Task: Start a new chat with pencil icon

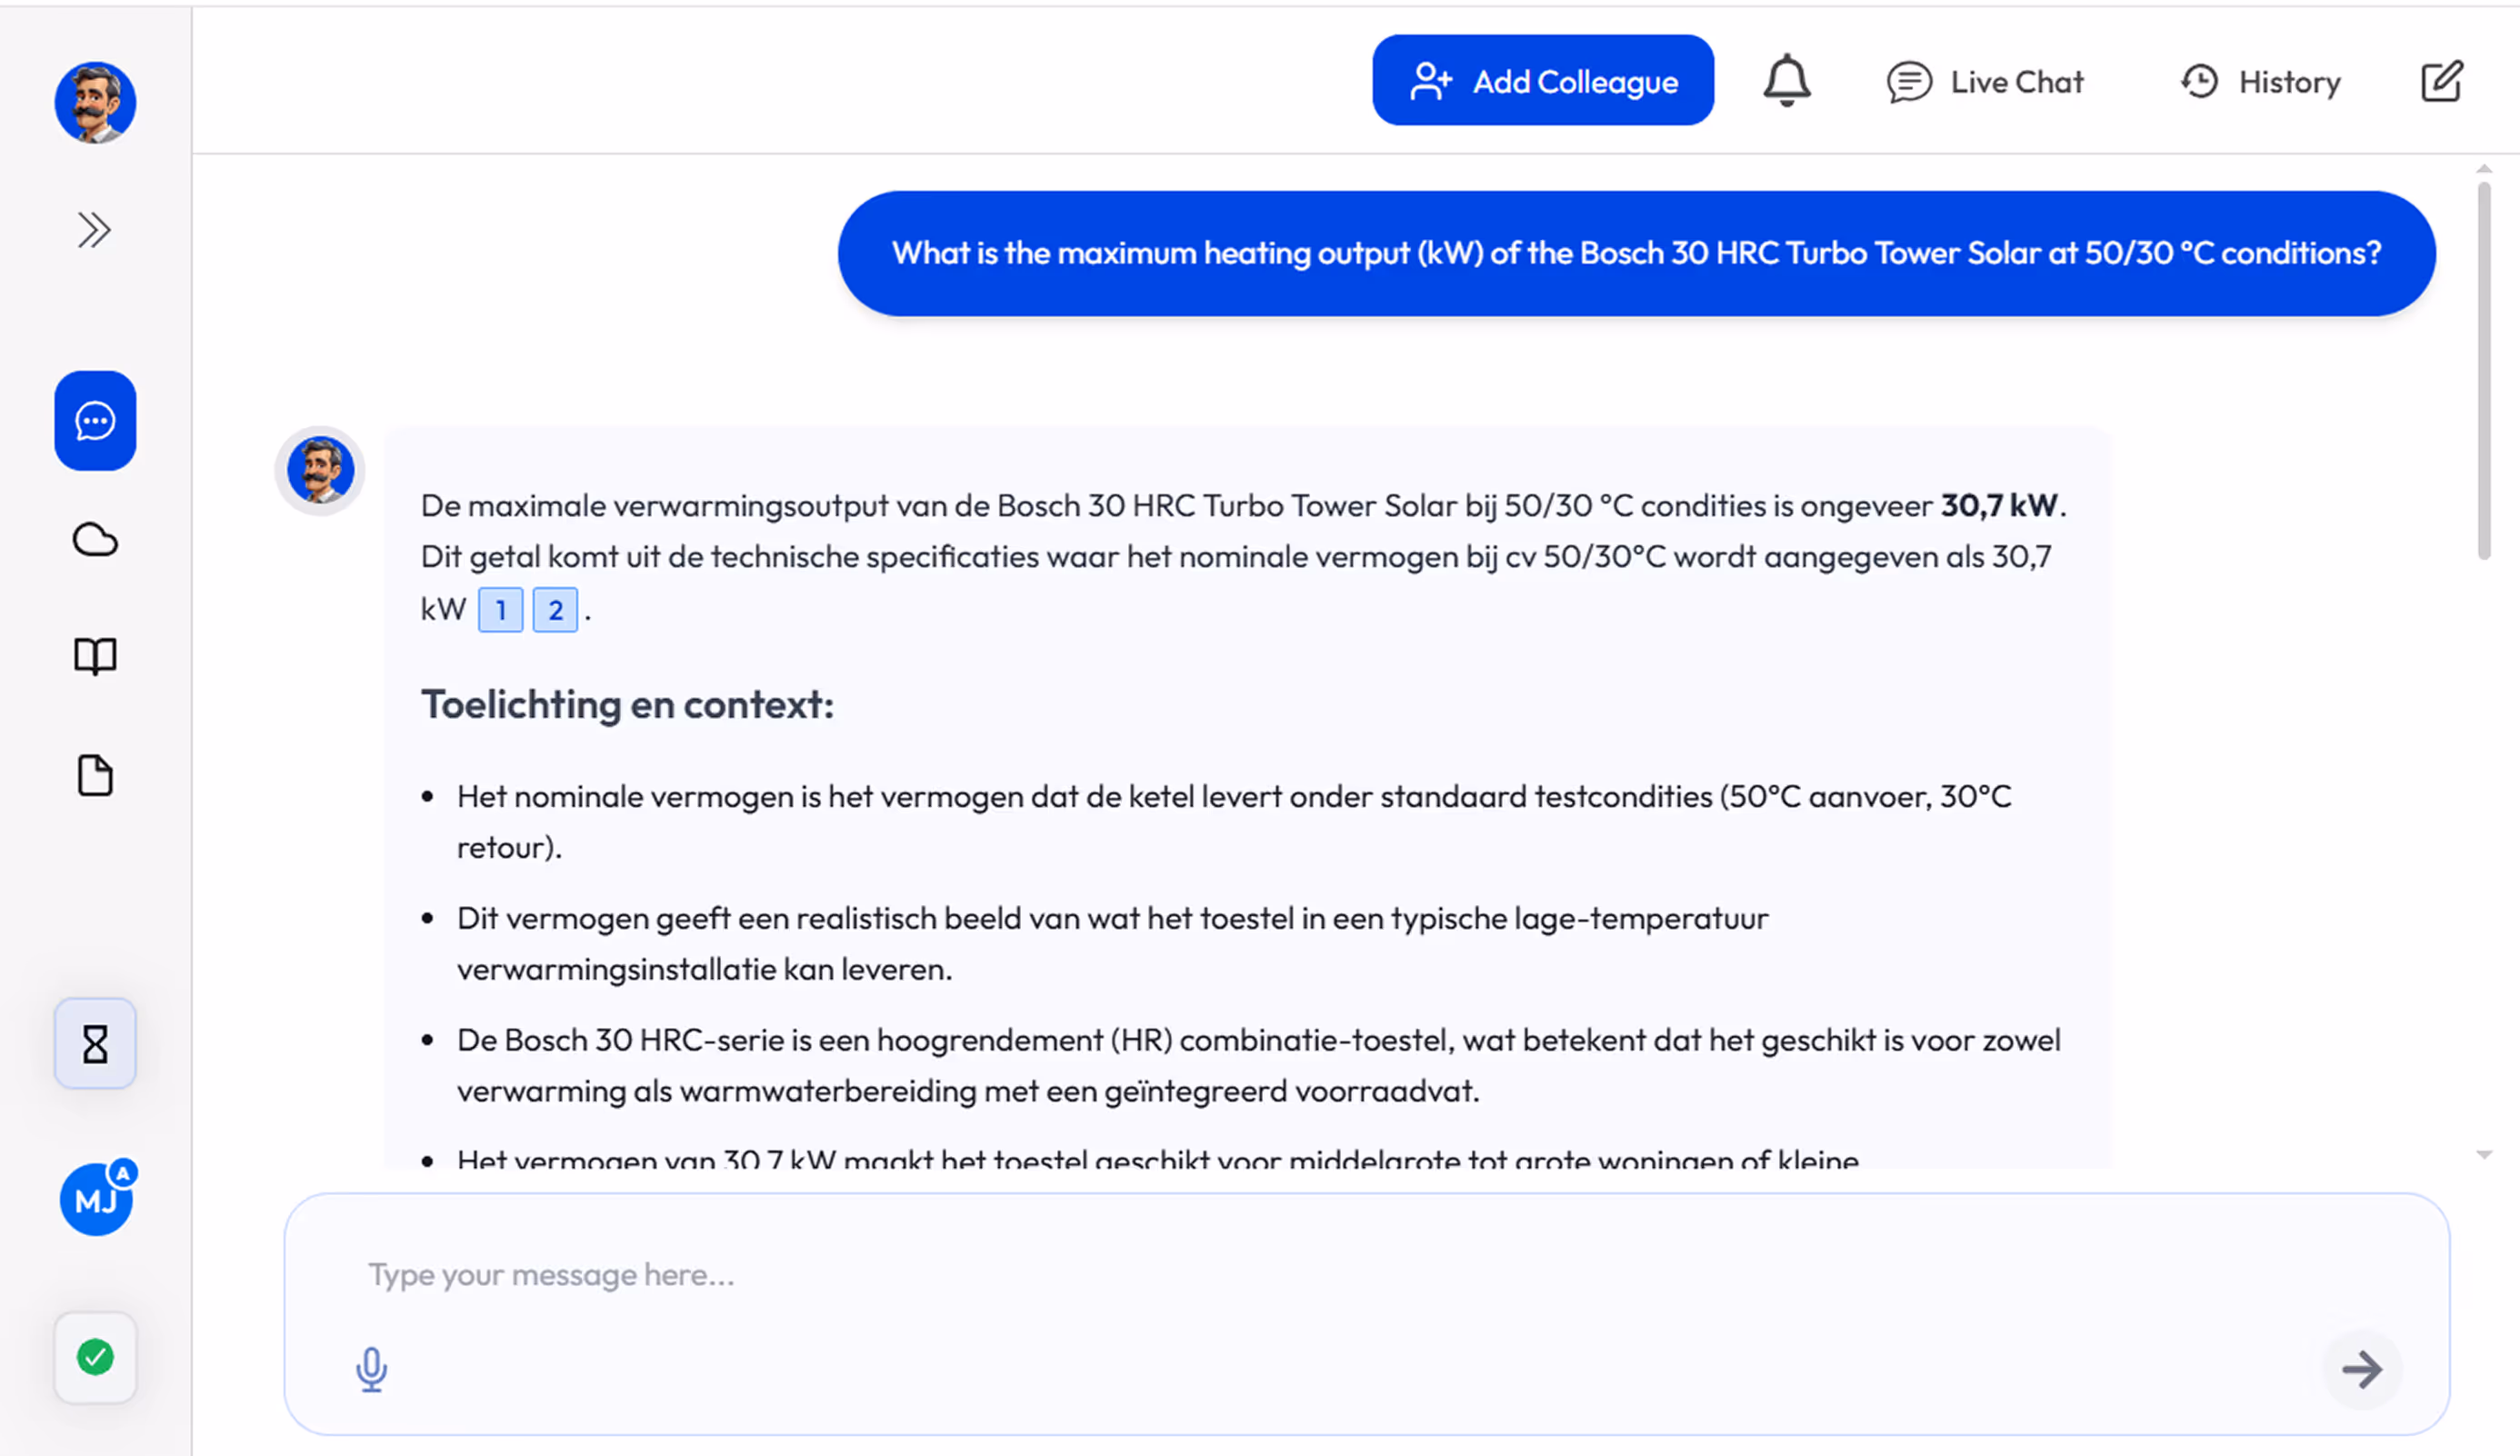Action: pyautogui.click(x=2441, y=82)
